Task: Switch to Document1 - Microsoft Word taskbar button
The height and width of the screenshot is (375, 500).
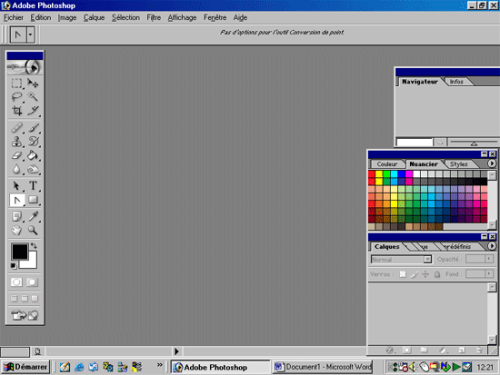Action: (323, 367)
